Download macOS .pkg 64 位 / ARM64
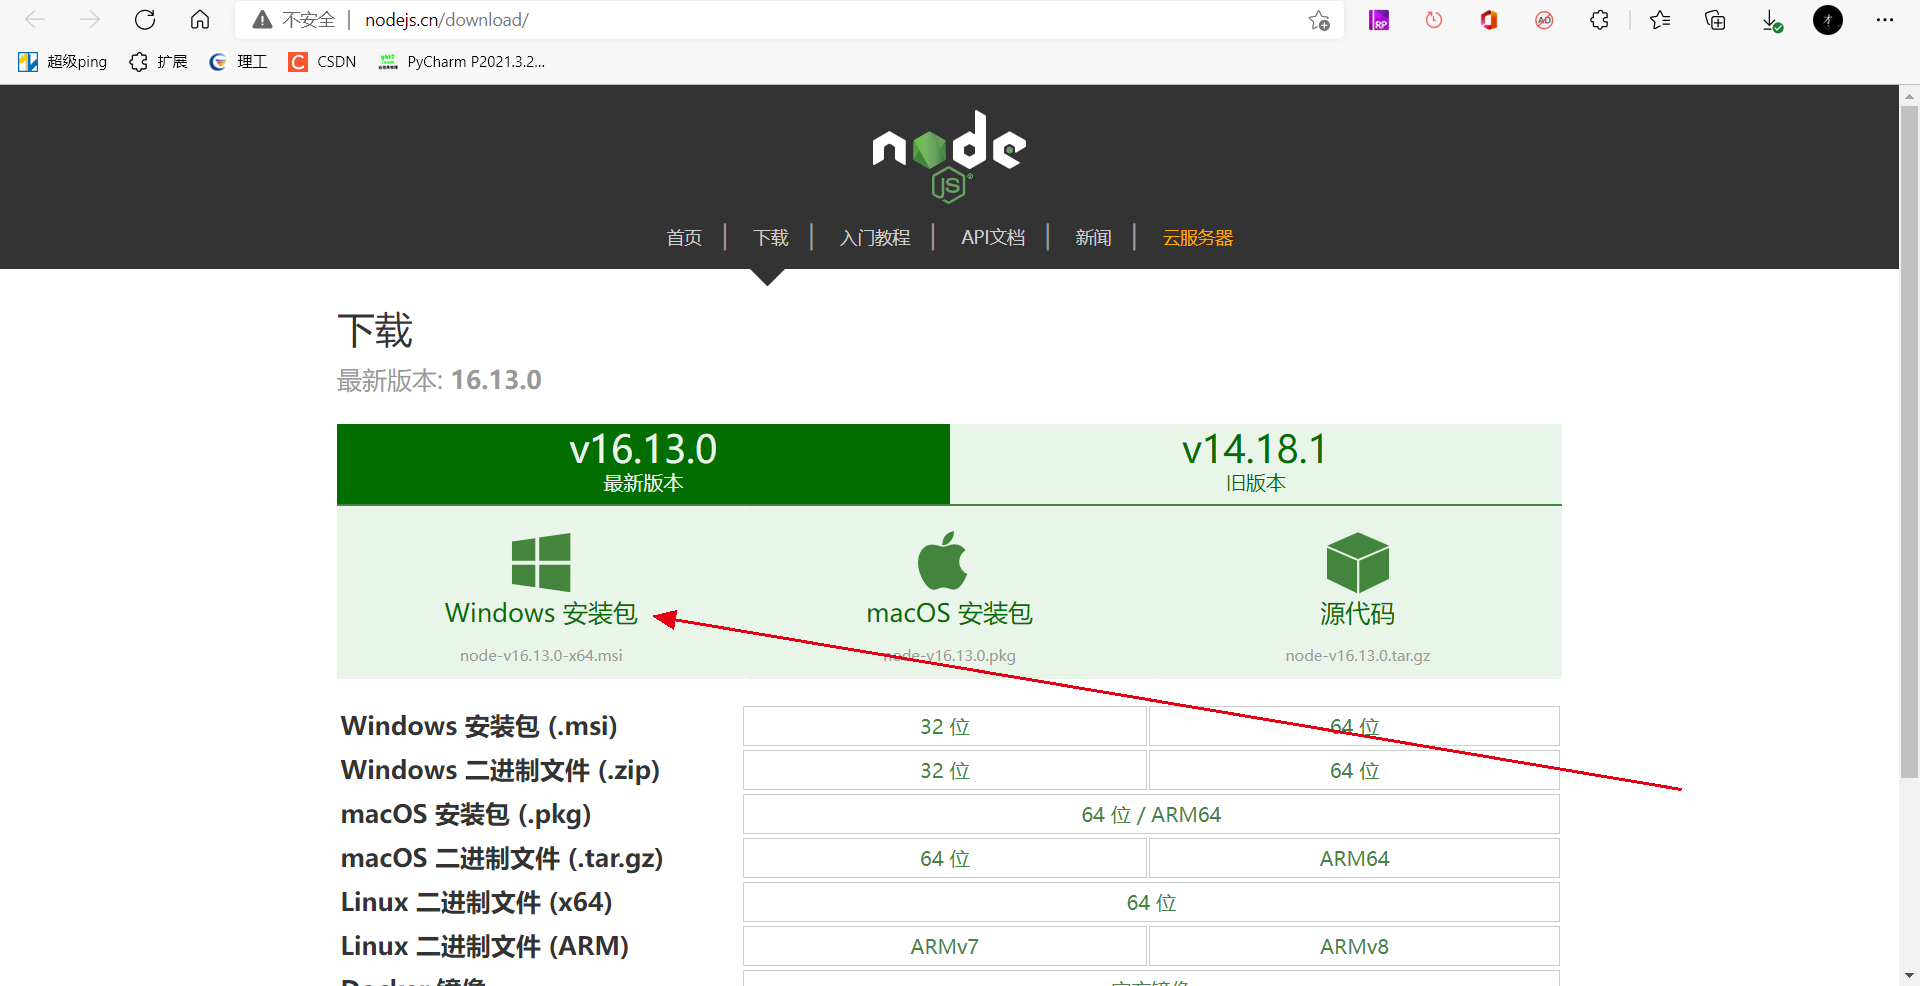This screenshot has height=986, width=1920. (1151, 814)
